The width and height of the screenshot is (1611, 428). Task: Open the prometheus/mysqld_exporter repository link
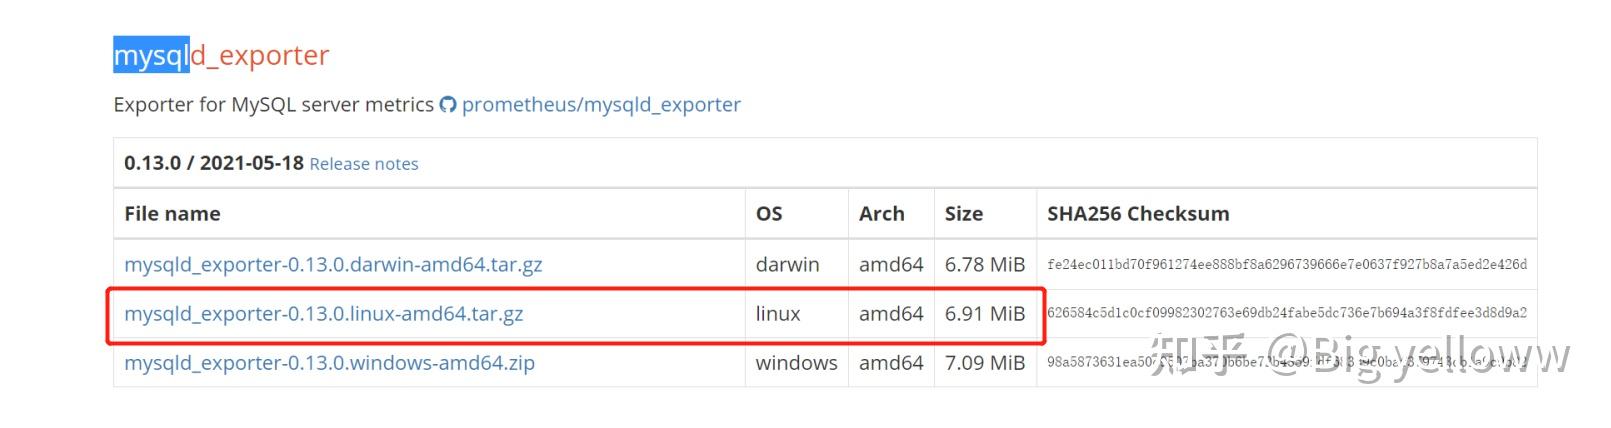tap(601, 105)
